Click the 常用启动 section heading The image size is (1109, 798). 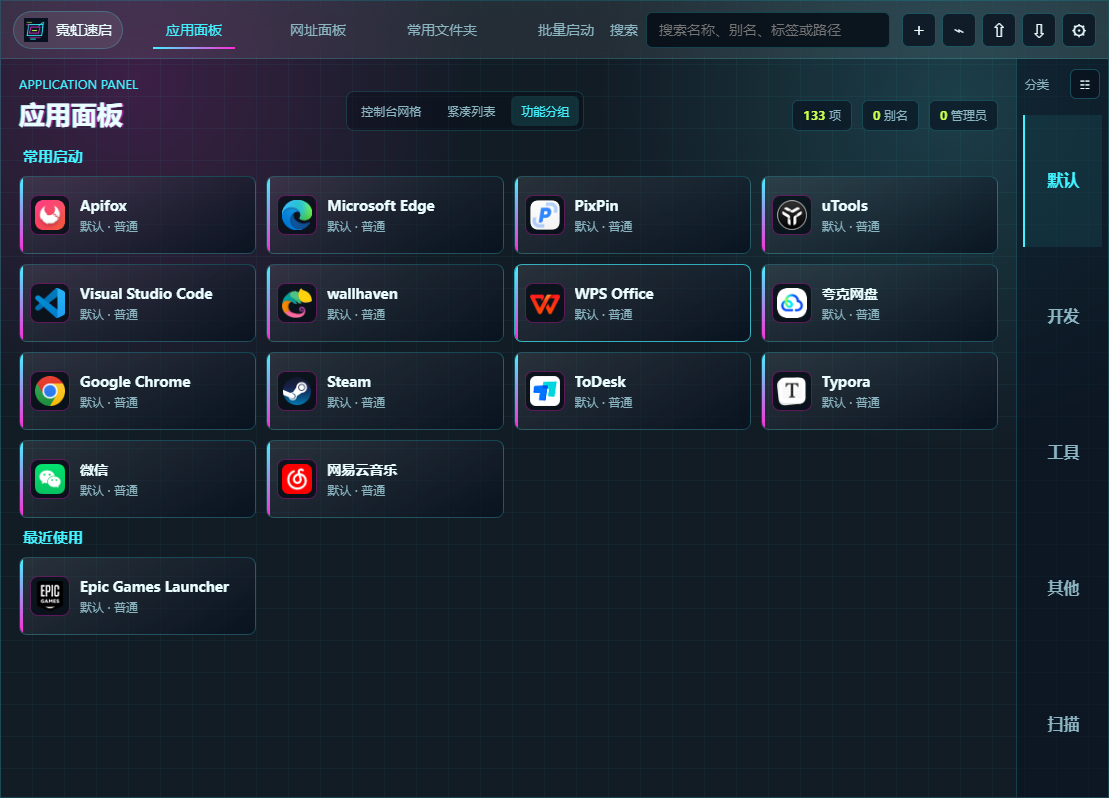pos(52,156)
